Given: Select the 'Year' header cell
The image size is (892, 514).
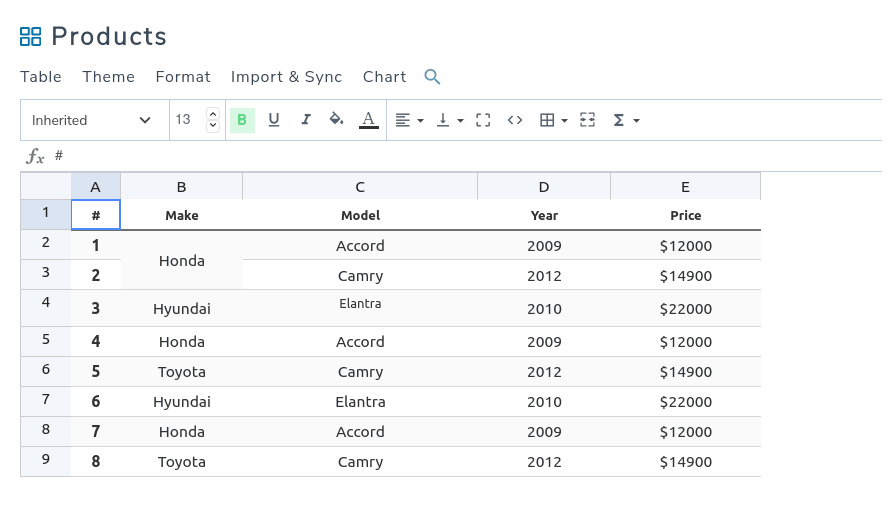Looking at the screenshot, I should point(544,215).
